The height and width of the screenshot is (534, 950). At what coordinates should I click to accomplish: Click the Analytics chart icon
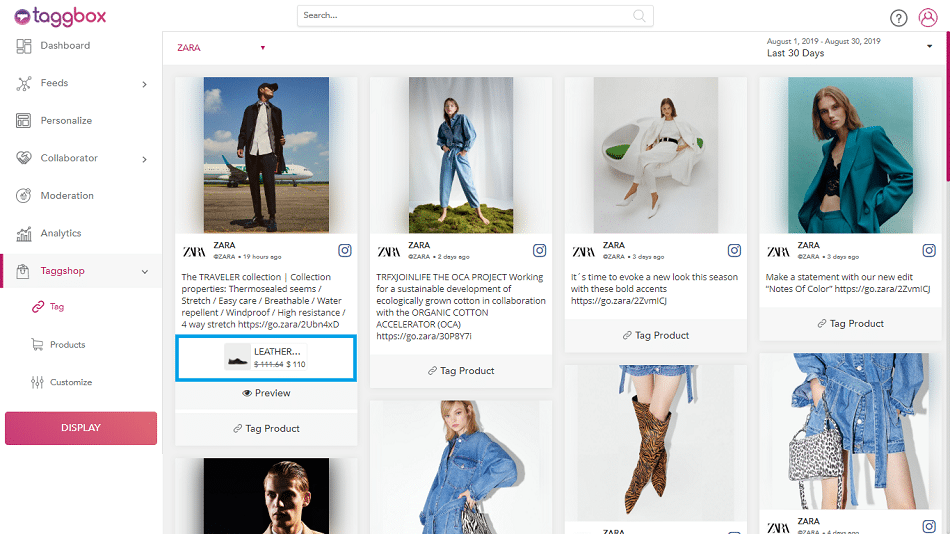(x=23, y=233)
